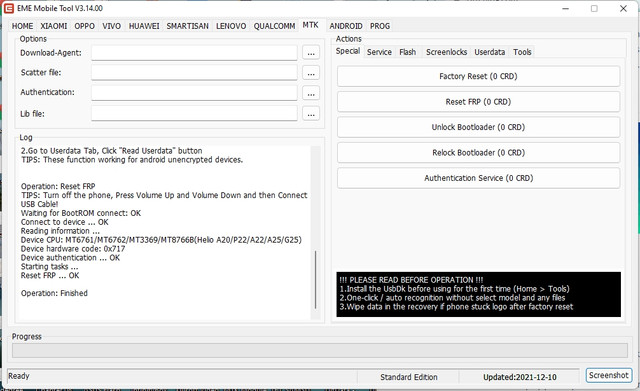
Task: Click the Factory Reset (0 CRD) button
Action: tap(478, 76)
